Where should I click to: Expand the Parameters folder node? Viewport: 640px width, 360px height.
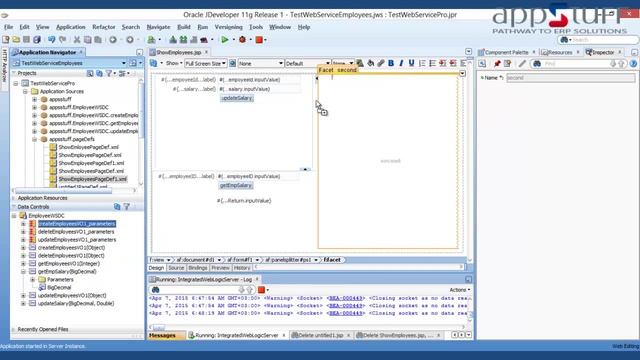[x=33, y=280]
